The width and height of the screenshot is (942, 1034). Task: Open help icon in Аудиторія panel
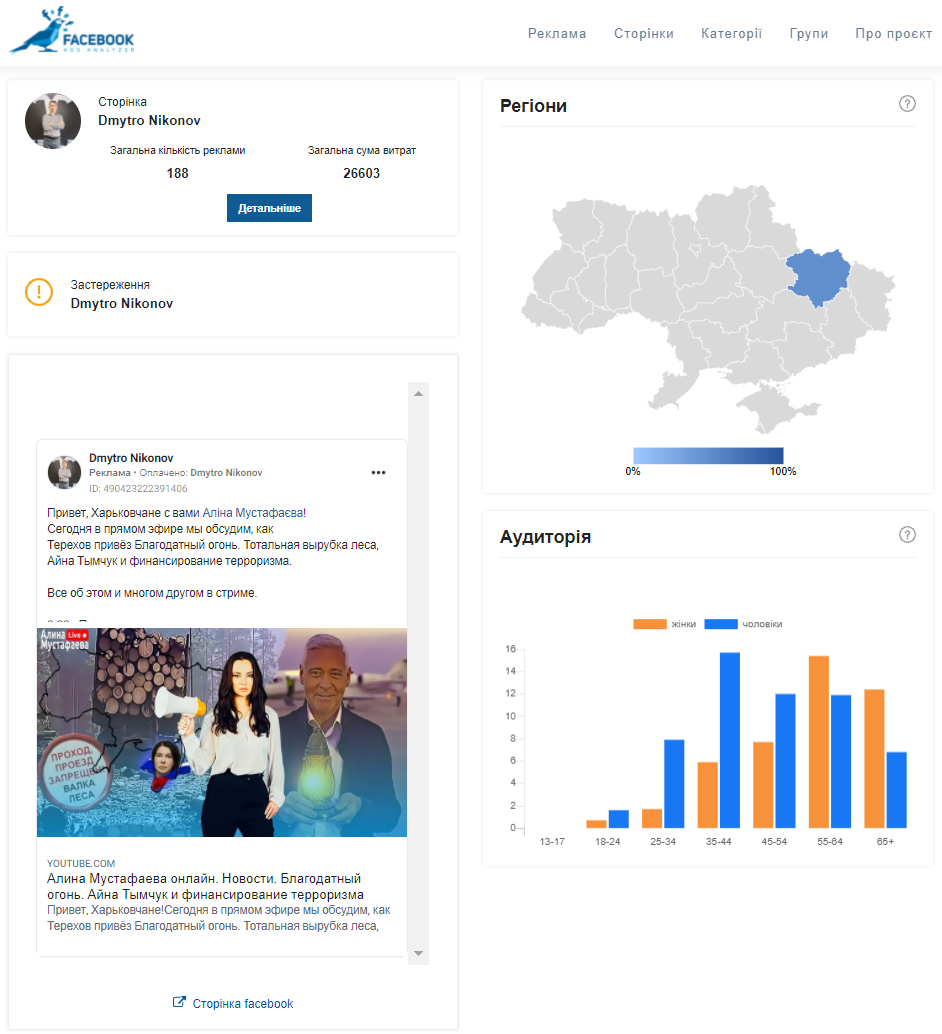tap(907, 535)
